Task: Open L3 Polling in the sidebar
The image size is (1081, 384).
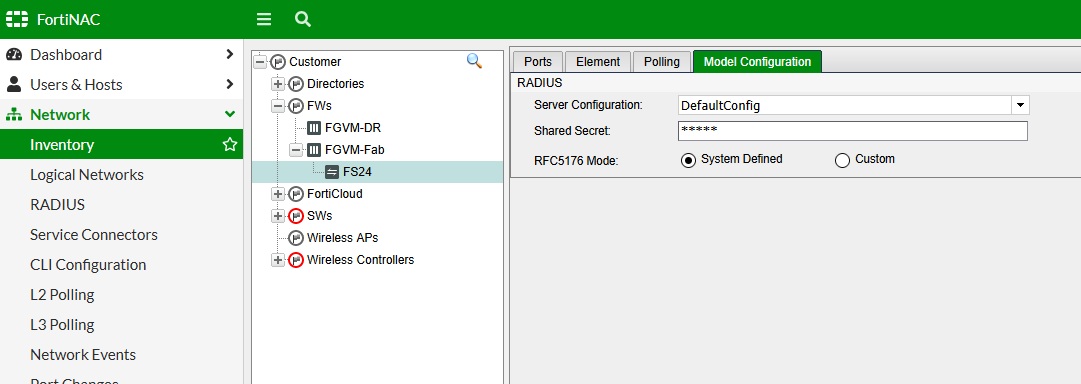Action: point(62,325)
